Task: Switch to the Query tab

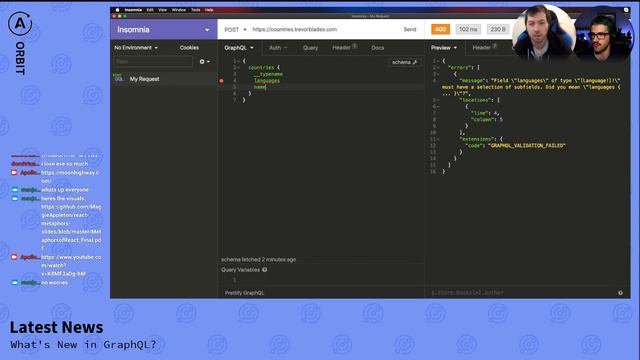Action: click(310, 48)
